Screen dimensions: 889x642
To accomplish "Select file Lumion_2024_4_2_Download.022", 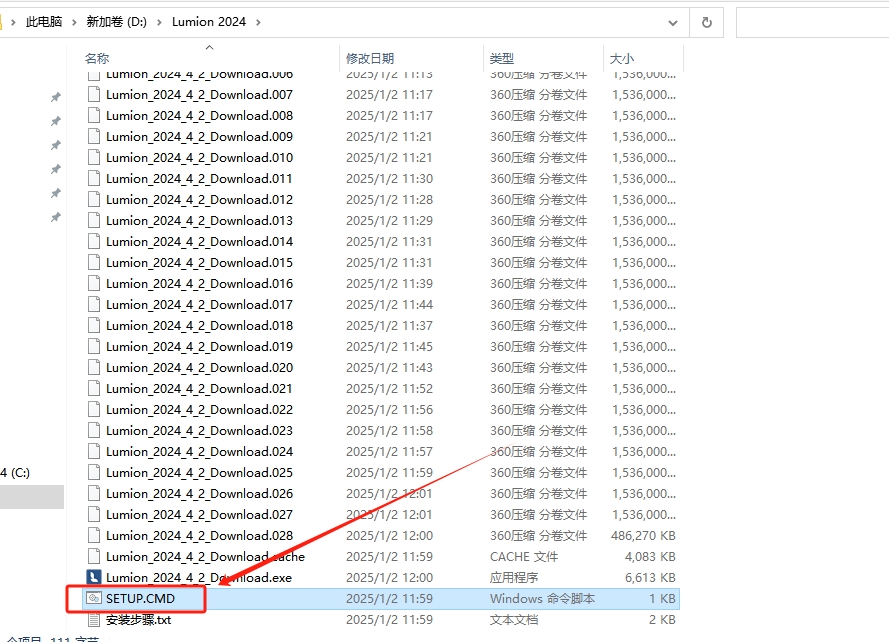I will [199, 409].
